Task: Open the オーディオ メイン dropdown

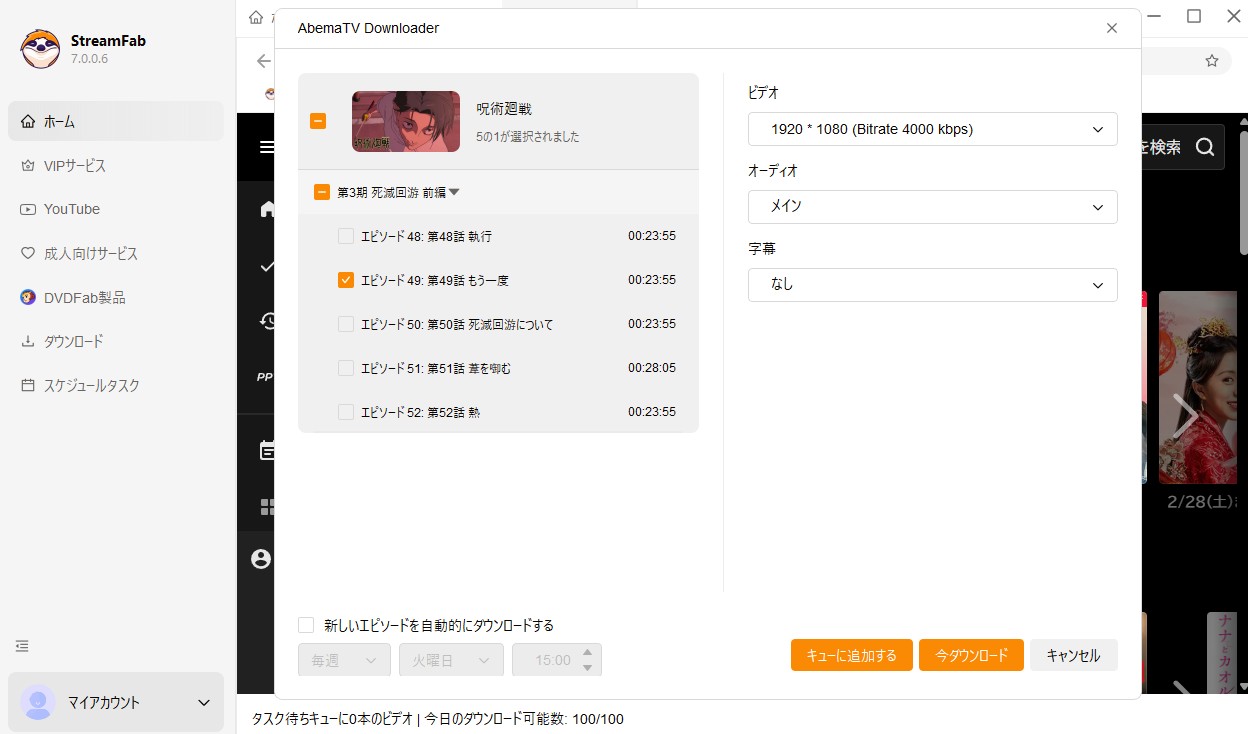Action: 932,207
